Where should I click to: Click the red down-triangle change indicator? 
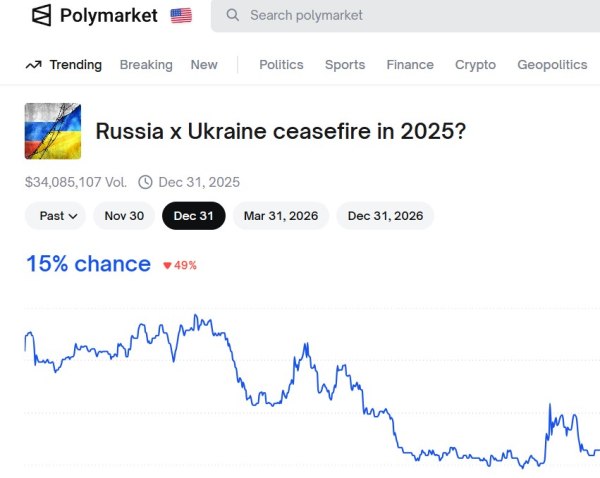(168, 265)
